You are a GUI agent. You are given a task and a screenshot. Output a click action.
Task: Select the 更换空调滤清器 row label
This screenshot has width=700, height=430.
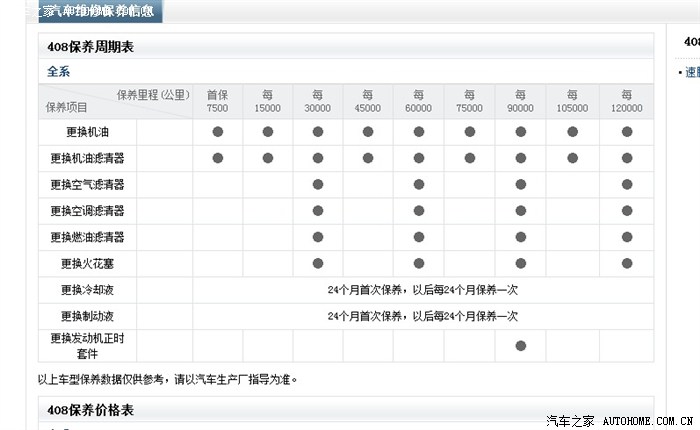tap(88, 211)
